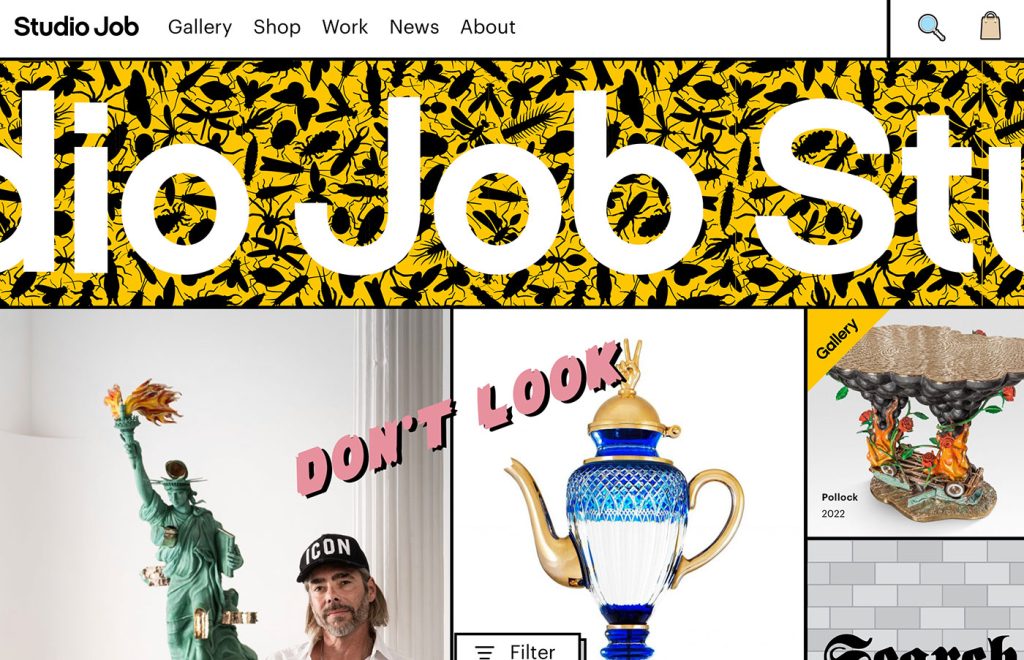Click the pink DON'T LOOK text
Viewport: 1024px width, 660px height.
(457, 418)
